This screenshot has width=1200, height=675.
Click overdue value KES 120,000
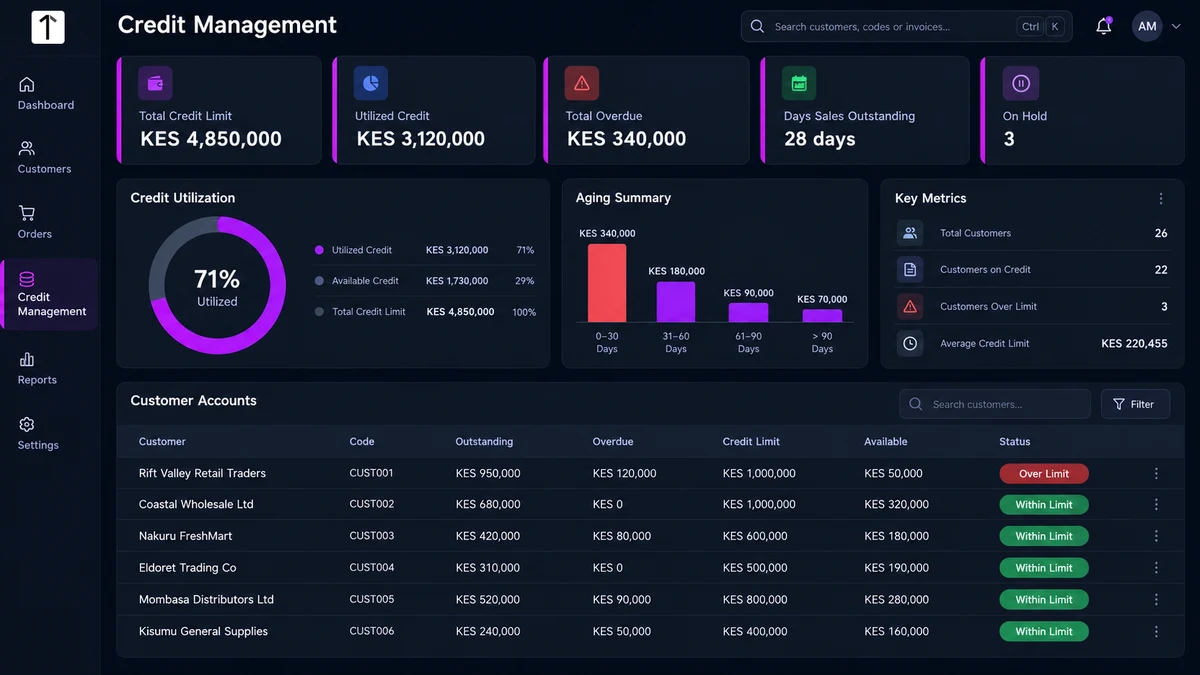(x=625, y=474)
